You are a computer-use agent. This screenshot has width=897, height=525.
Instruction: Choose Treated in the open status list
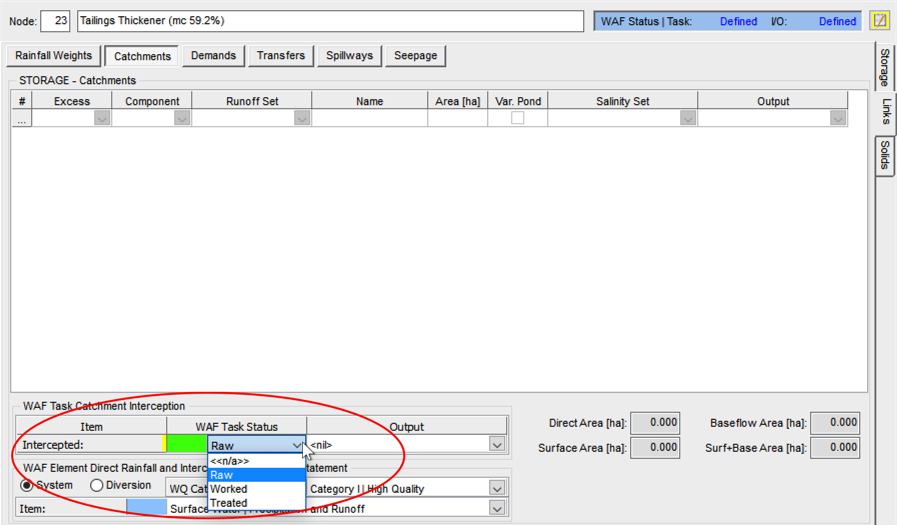pyautogui.click(x=229, y=503)
